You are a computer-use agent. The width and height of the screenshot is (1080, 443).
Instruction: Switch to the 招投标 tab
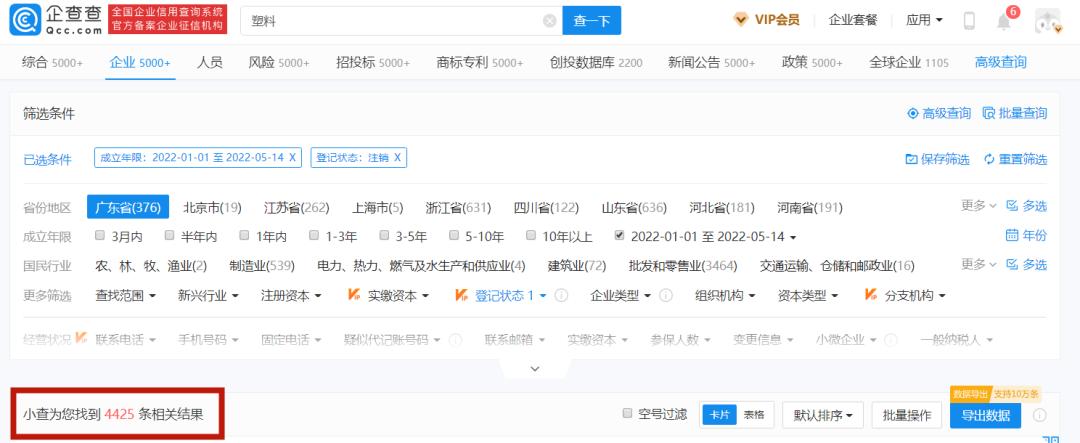[373, 63]
